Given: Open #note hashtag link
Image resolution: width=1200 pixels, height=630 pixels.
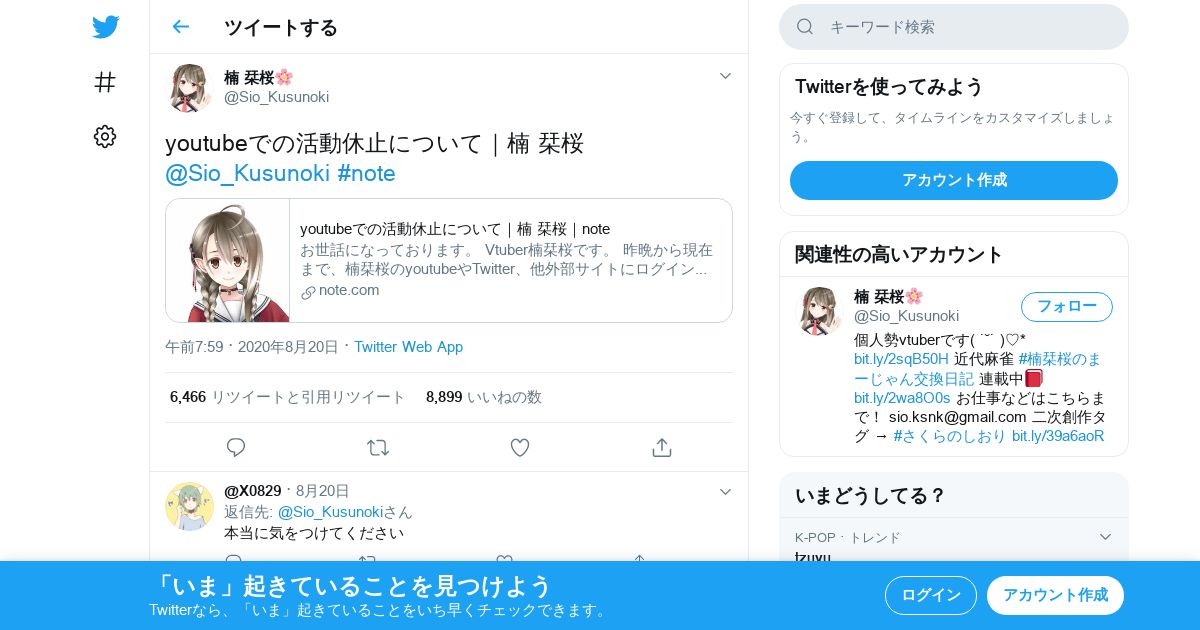Looking at the screenshot, I should [367, 173].
